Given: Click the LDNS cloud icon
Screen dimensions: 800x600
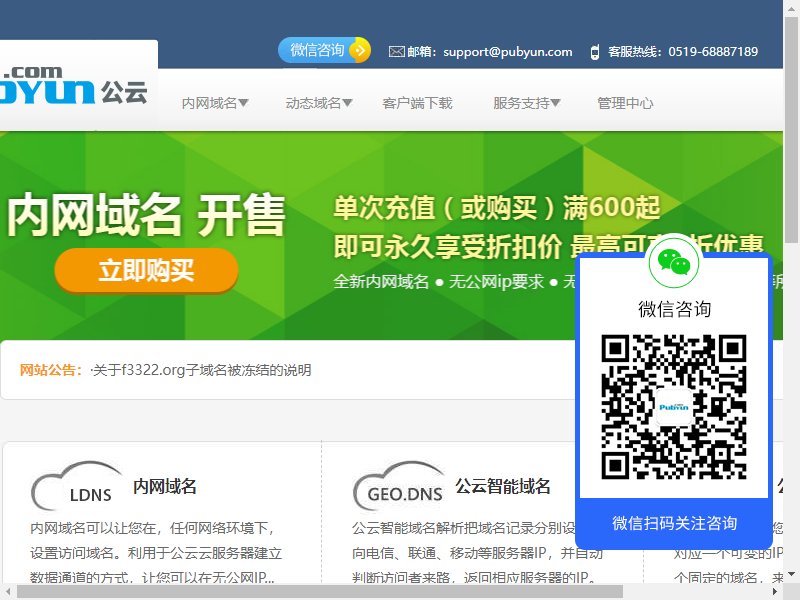Looking at the screenshot, I should pyautogui.click(x=76, y=486).
